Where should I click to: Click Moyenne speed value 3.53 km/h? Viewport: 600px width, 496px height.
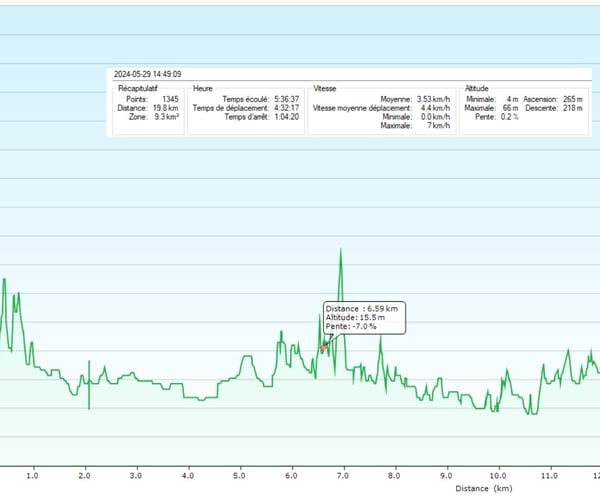[x=434, y=99]
